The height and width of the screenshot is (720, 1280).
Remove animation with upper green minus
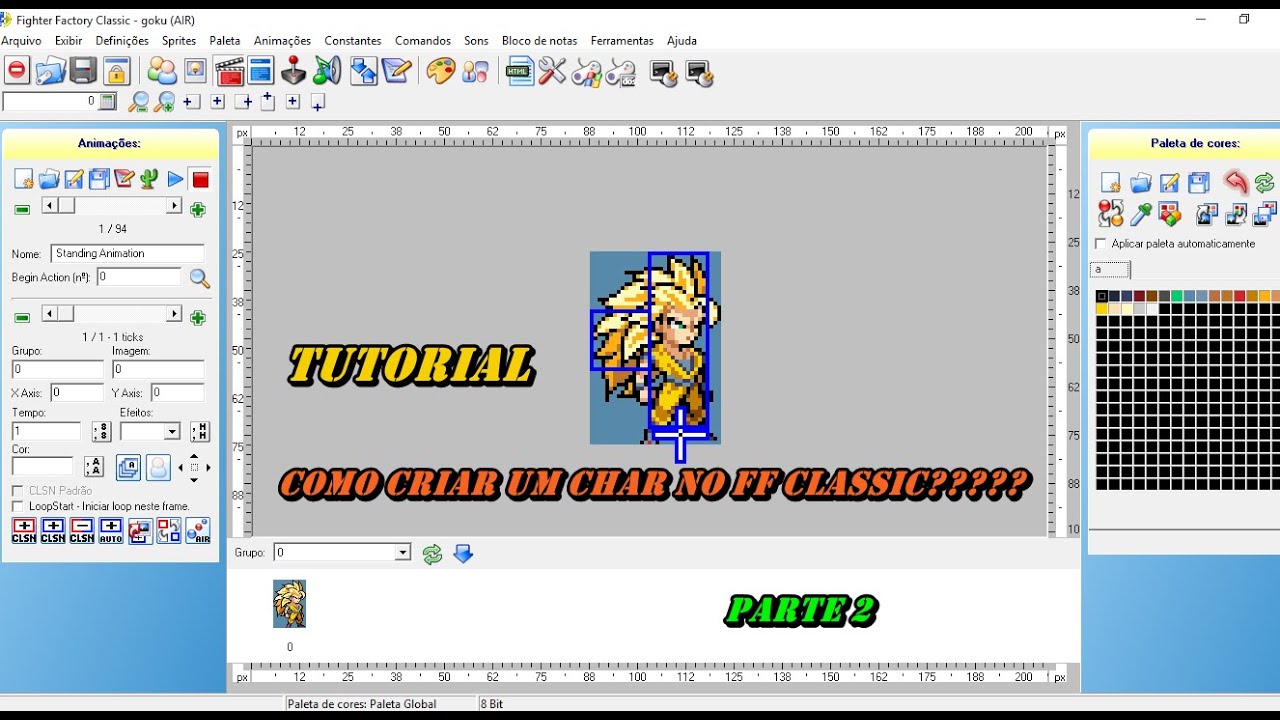point(22,210)
